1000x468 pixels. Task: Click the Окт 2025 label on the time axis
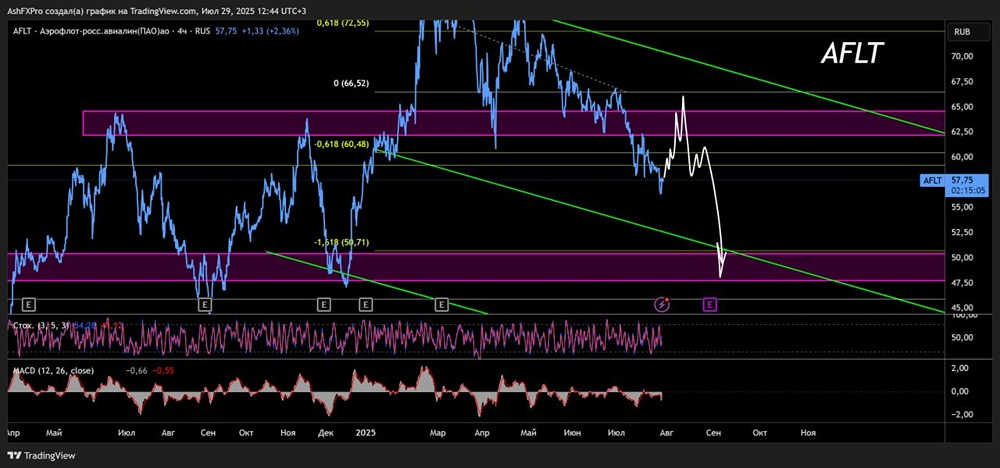coord(759,433)
